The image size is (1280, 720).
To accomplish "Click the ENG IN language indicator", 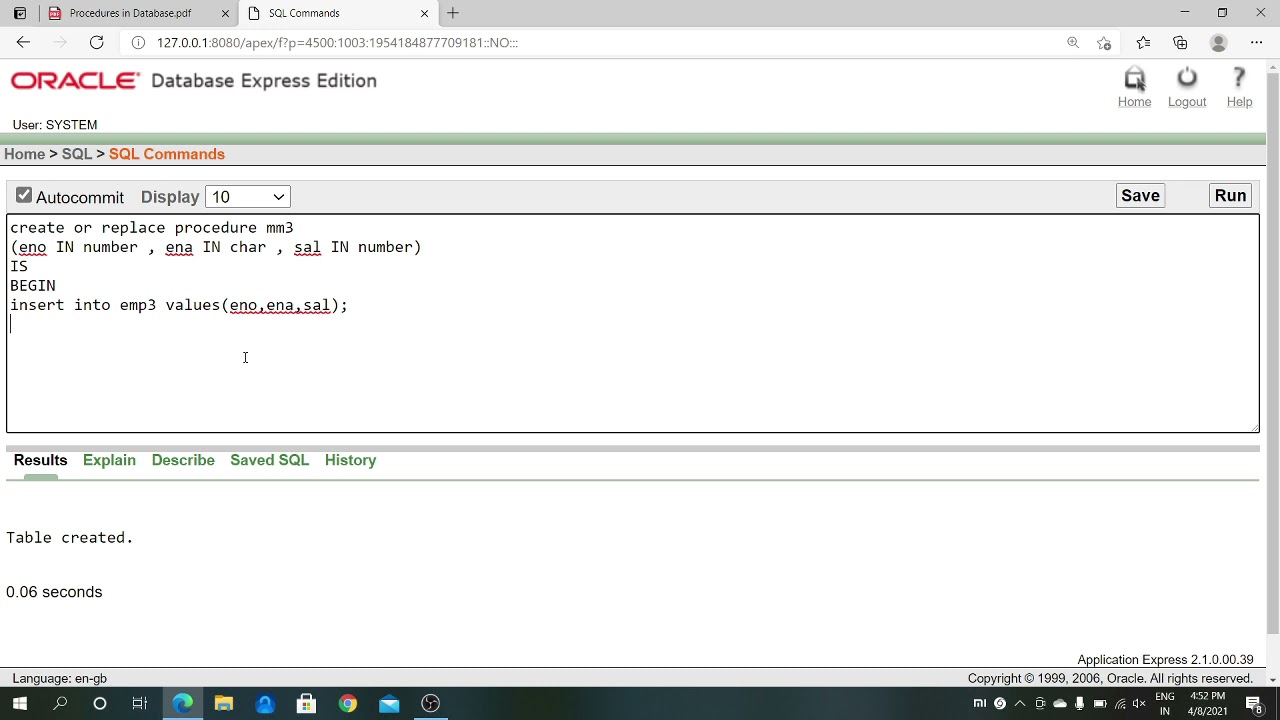I will 1165,704.
